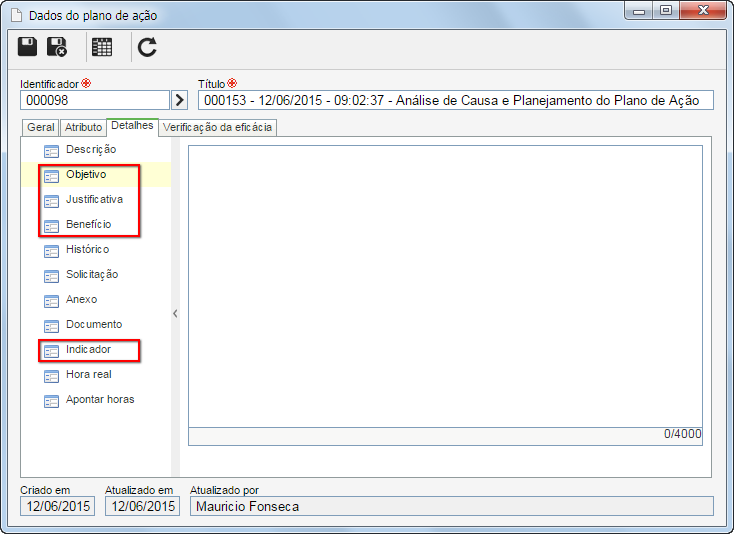Select Descrição in the details list
Image resolution: width=734 pixels, height=534 pixels.
[x=91, y=149]
